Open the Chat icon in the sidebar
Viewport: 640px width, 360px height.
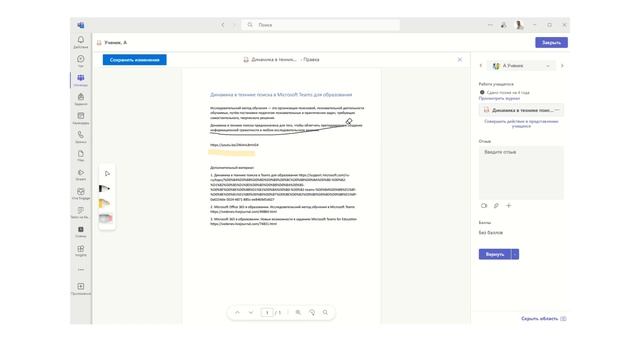click(81, 60)
